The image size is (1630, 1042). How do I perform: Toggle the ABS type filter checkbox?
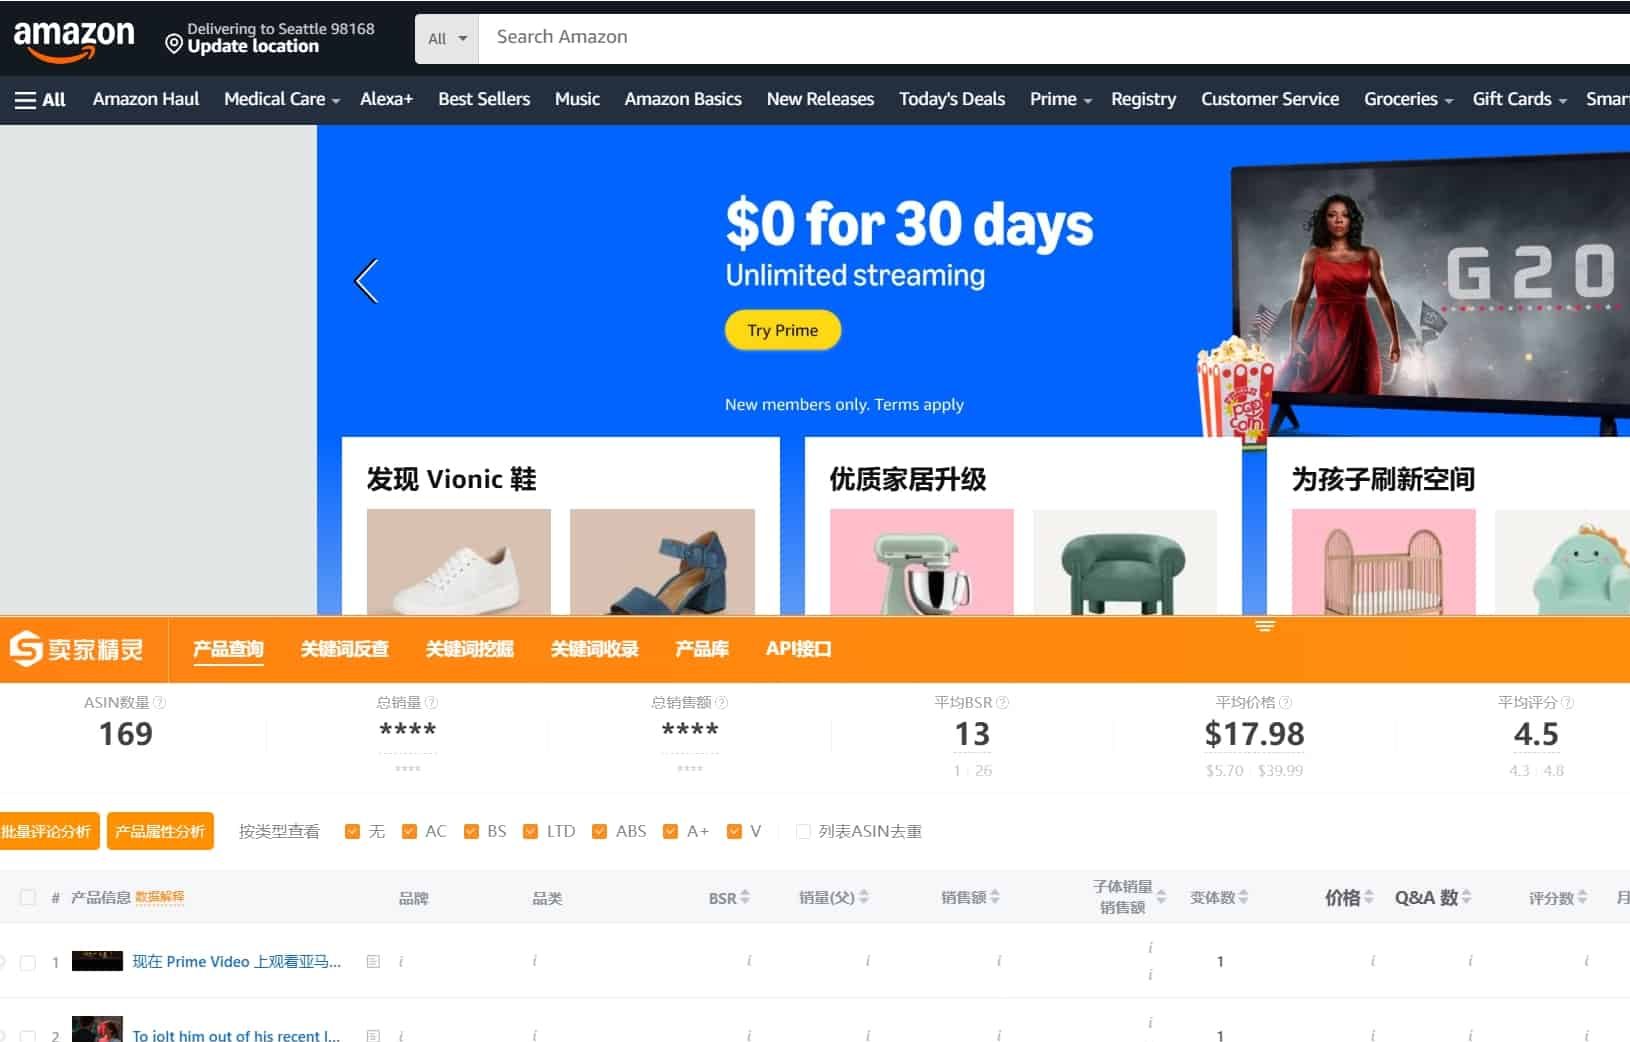pyautogui.click(x=599, y=832)
